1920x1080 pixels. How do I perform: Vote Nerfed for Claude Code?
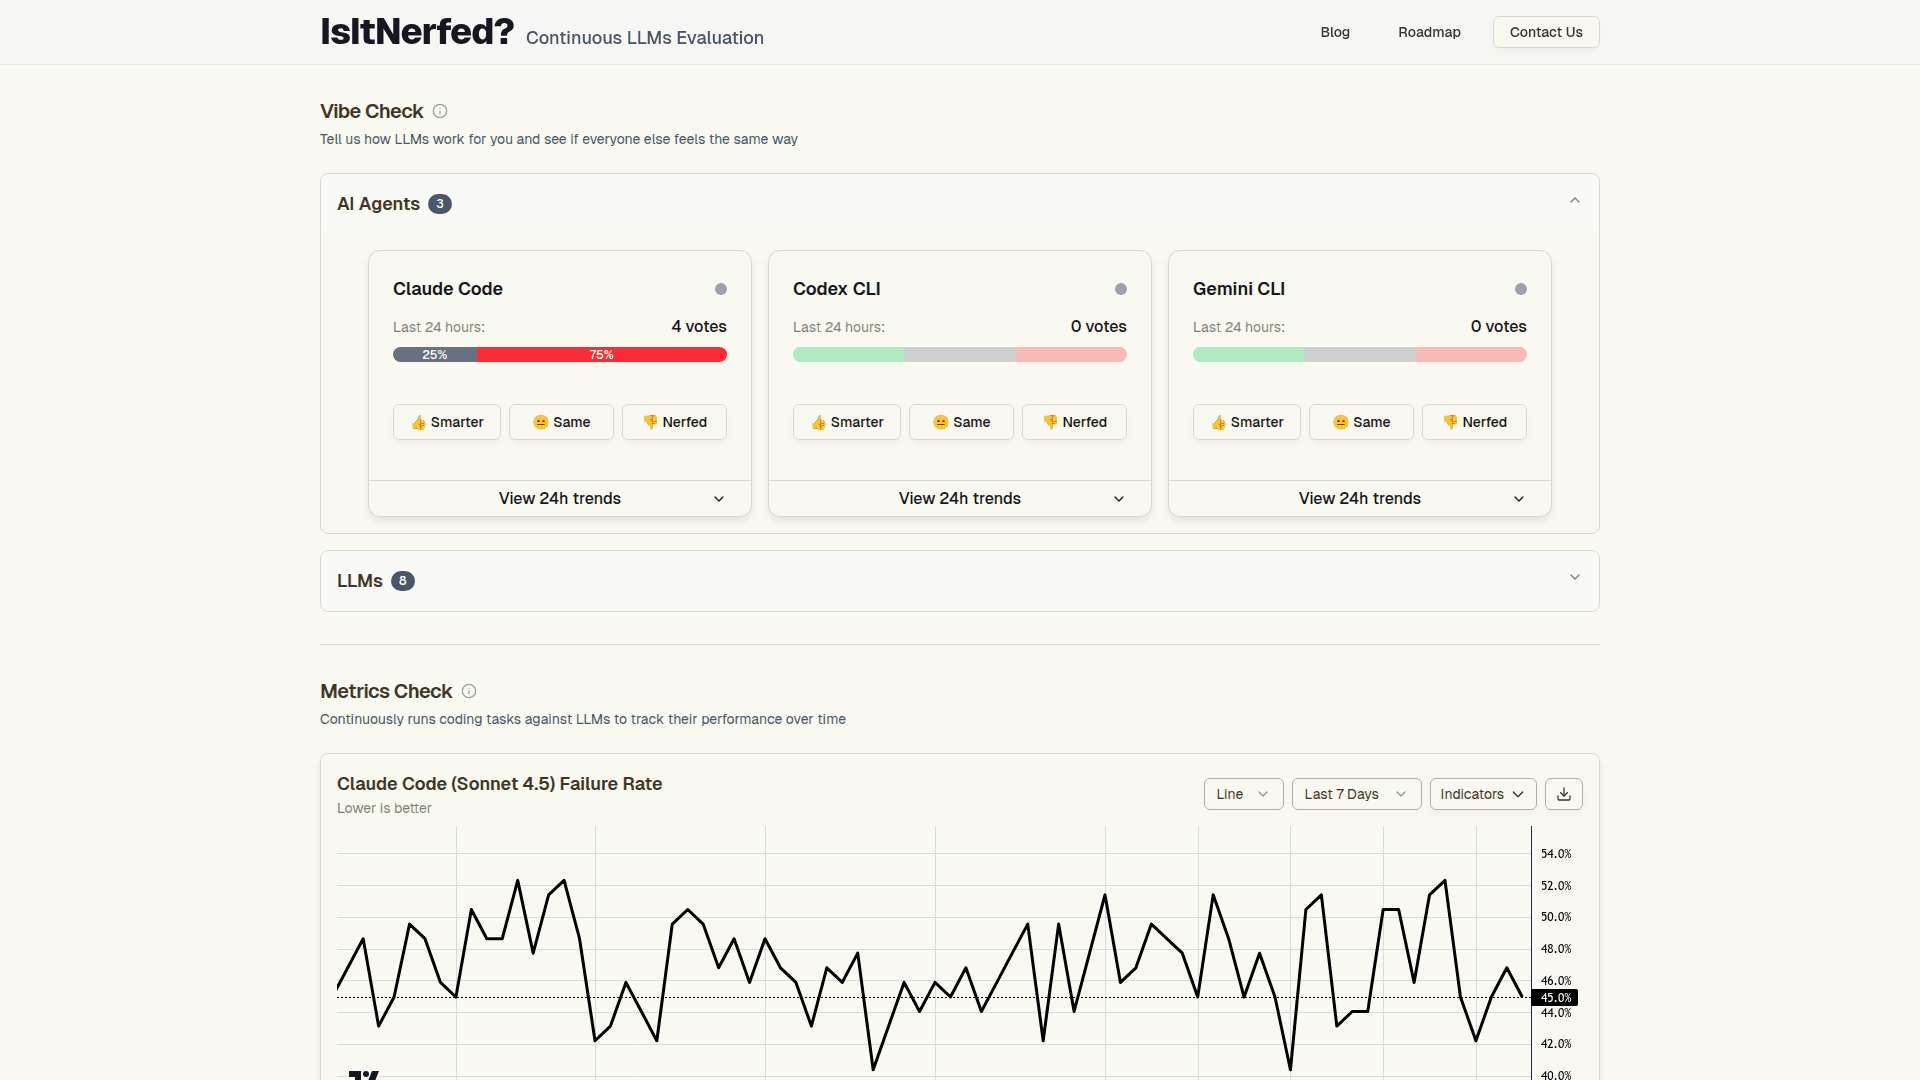(674, 422)
